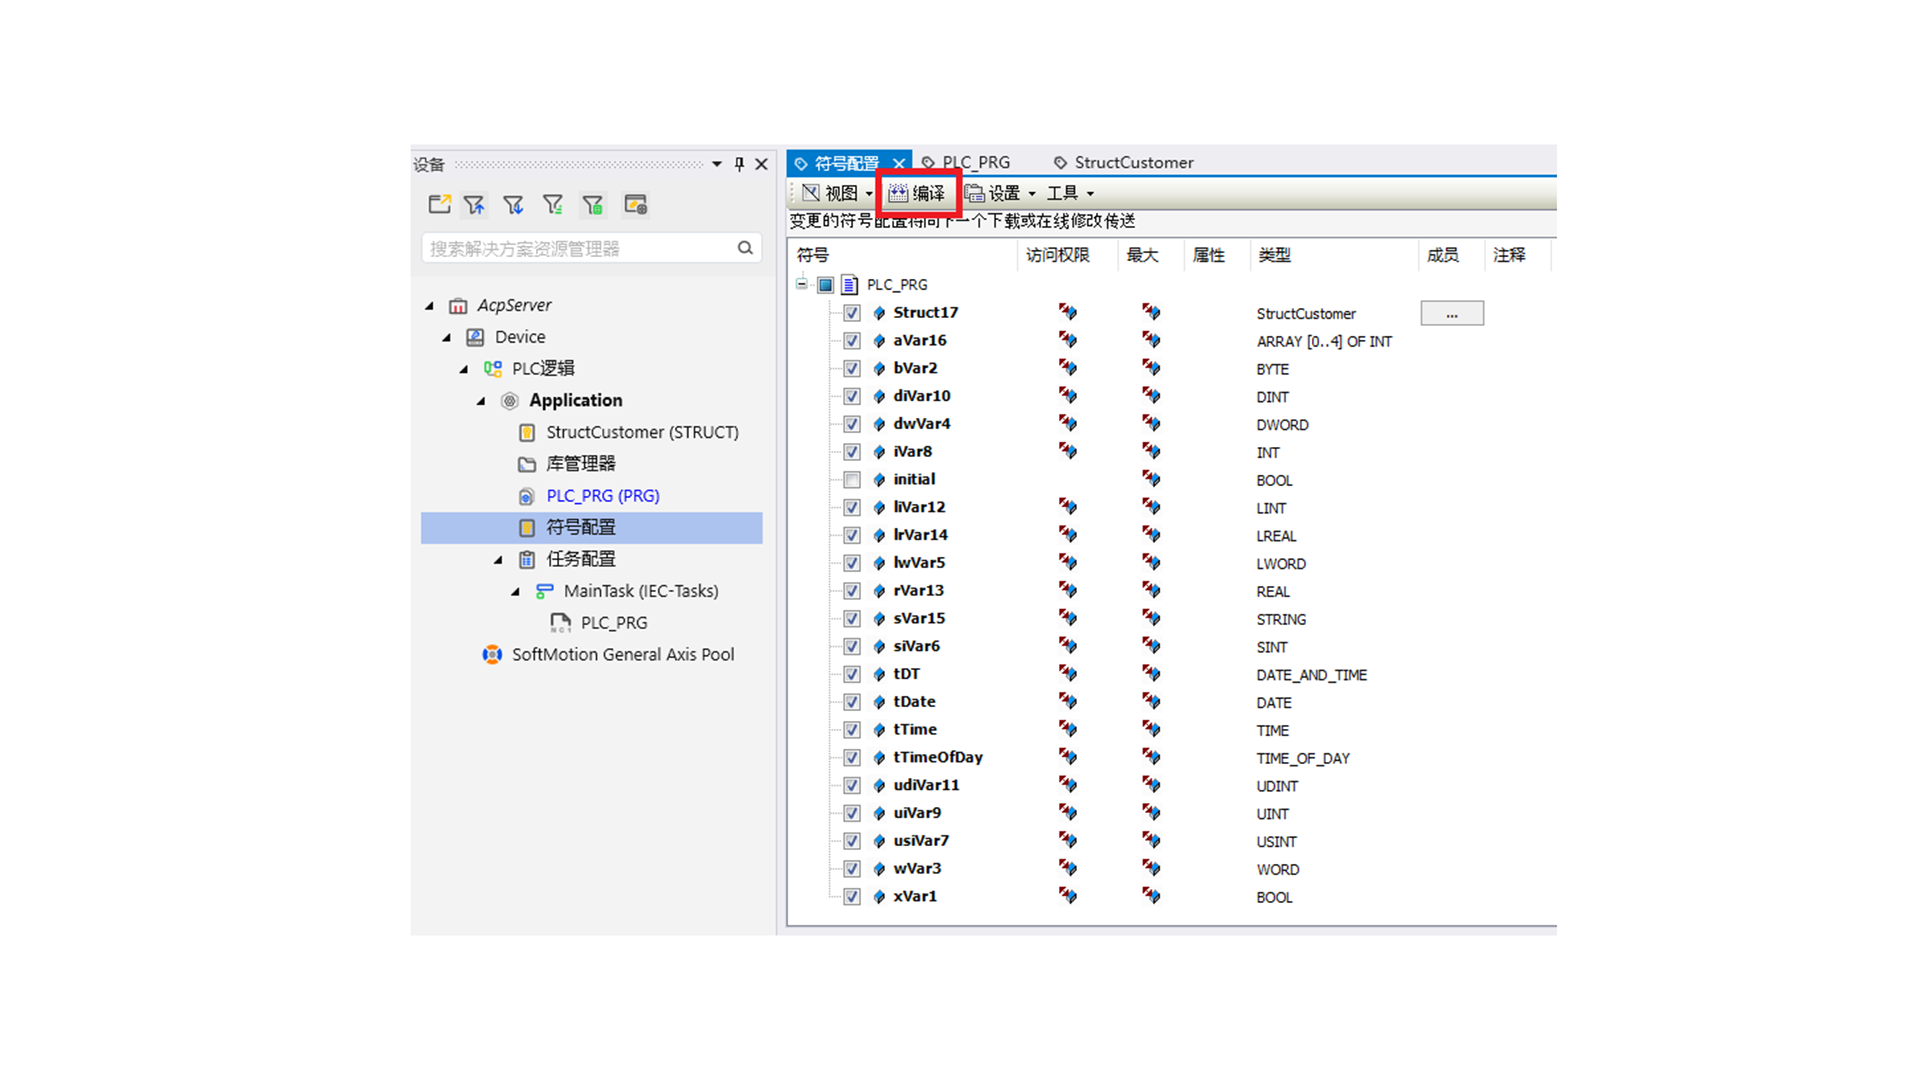The width and height of the screenshot is (1920, 1080).
Task: Open devices panel dropdown arrow
Action: (717, 164)
